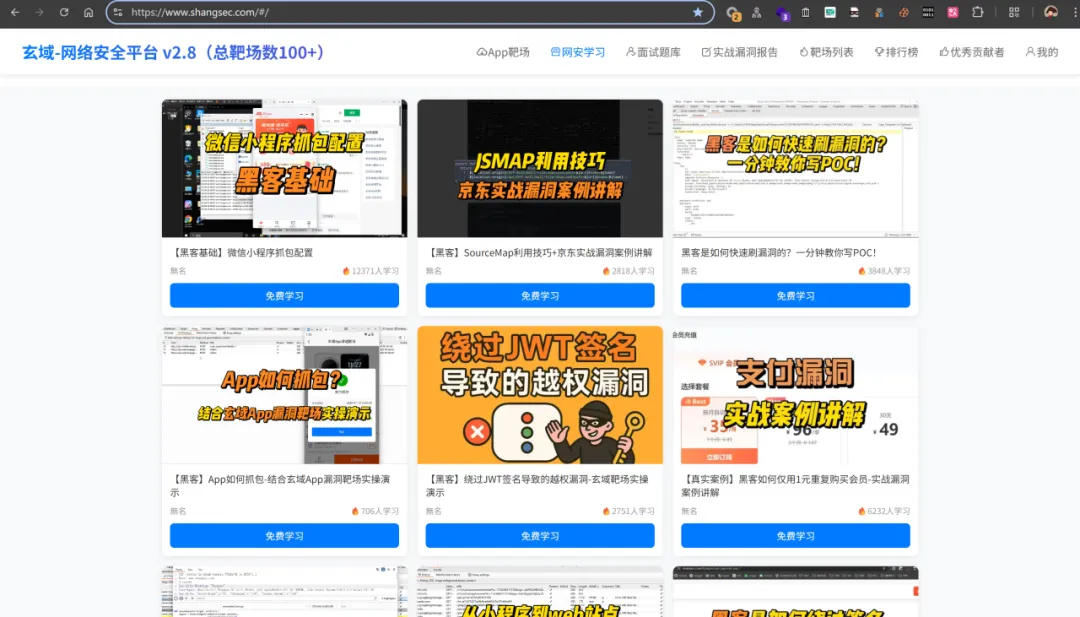Click the 3848人学习 learner count

pos(884,271)
